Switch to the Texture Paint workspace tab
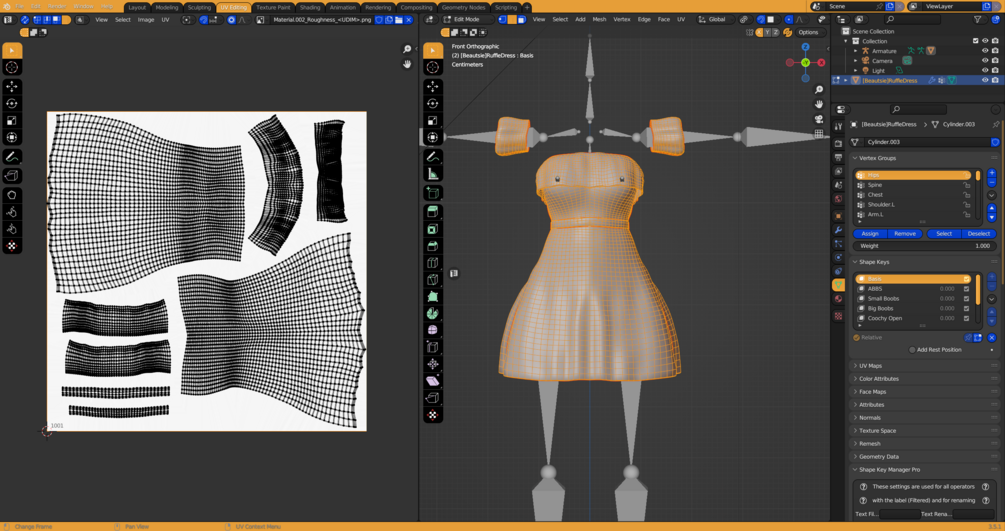The image size is (1005, 531). pos(273,7)
